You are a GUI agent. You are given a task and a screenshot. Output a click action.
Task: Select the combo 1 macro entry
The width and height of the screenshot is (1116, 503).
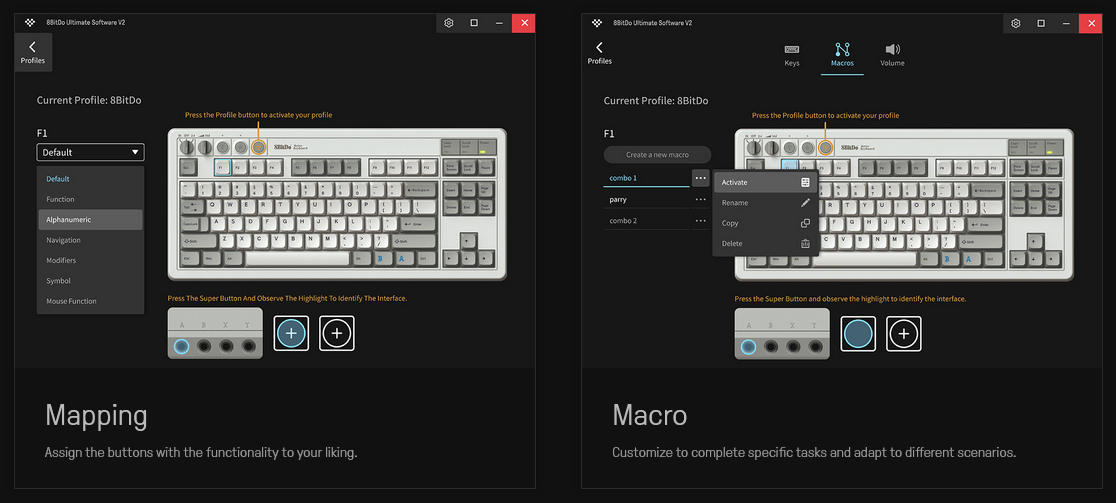pos(645,178)
